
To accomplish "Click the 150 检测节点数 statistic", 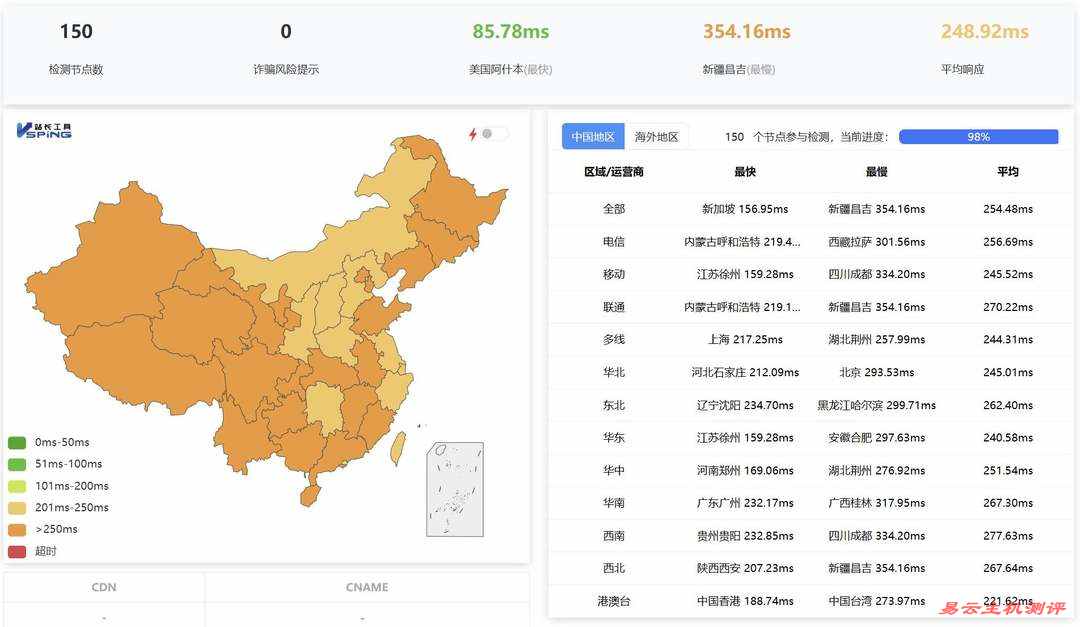I will pos(76,32).
